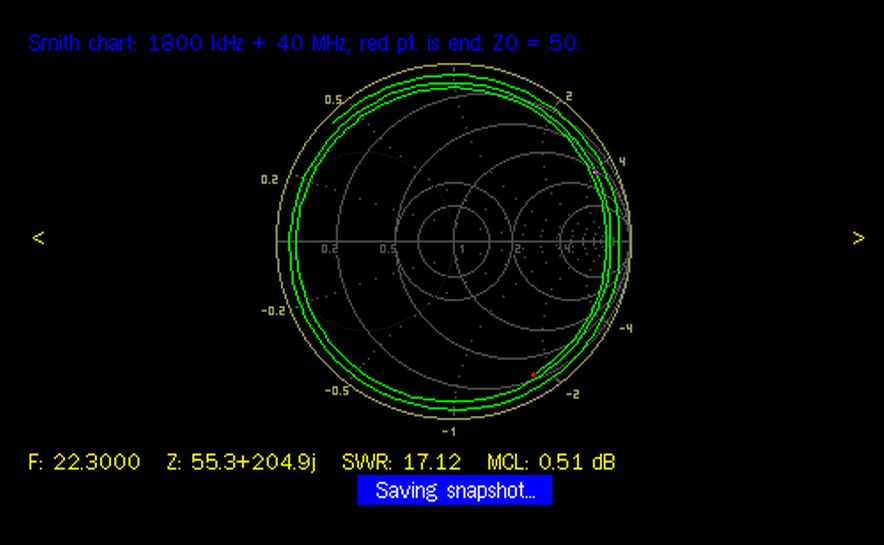Image resolution: width=884 pixels, height=545 pixels.
Task: Click the magenta marker point near the 4 label
Action: 596,172
